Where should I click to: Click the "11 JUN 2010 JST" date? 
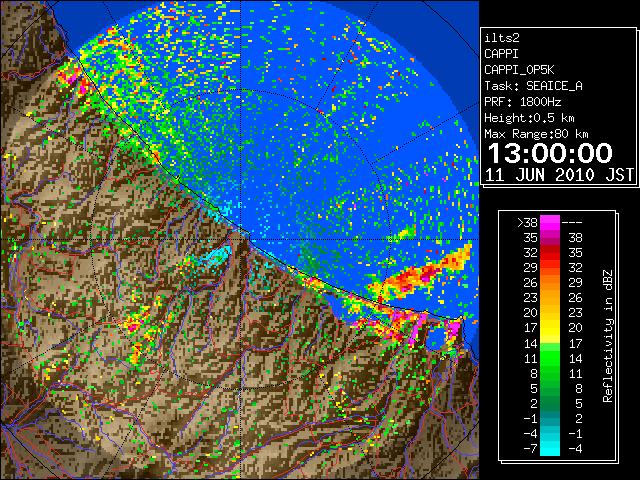(559, 175)
